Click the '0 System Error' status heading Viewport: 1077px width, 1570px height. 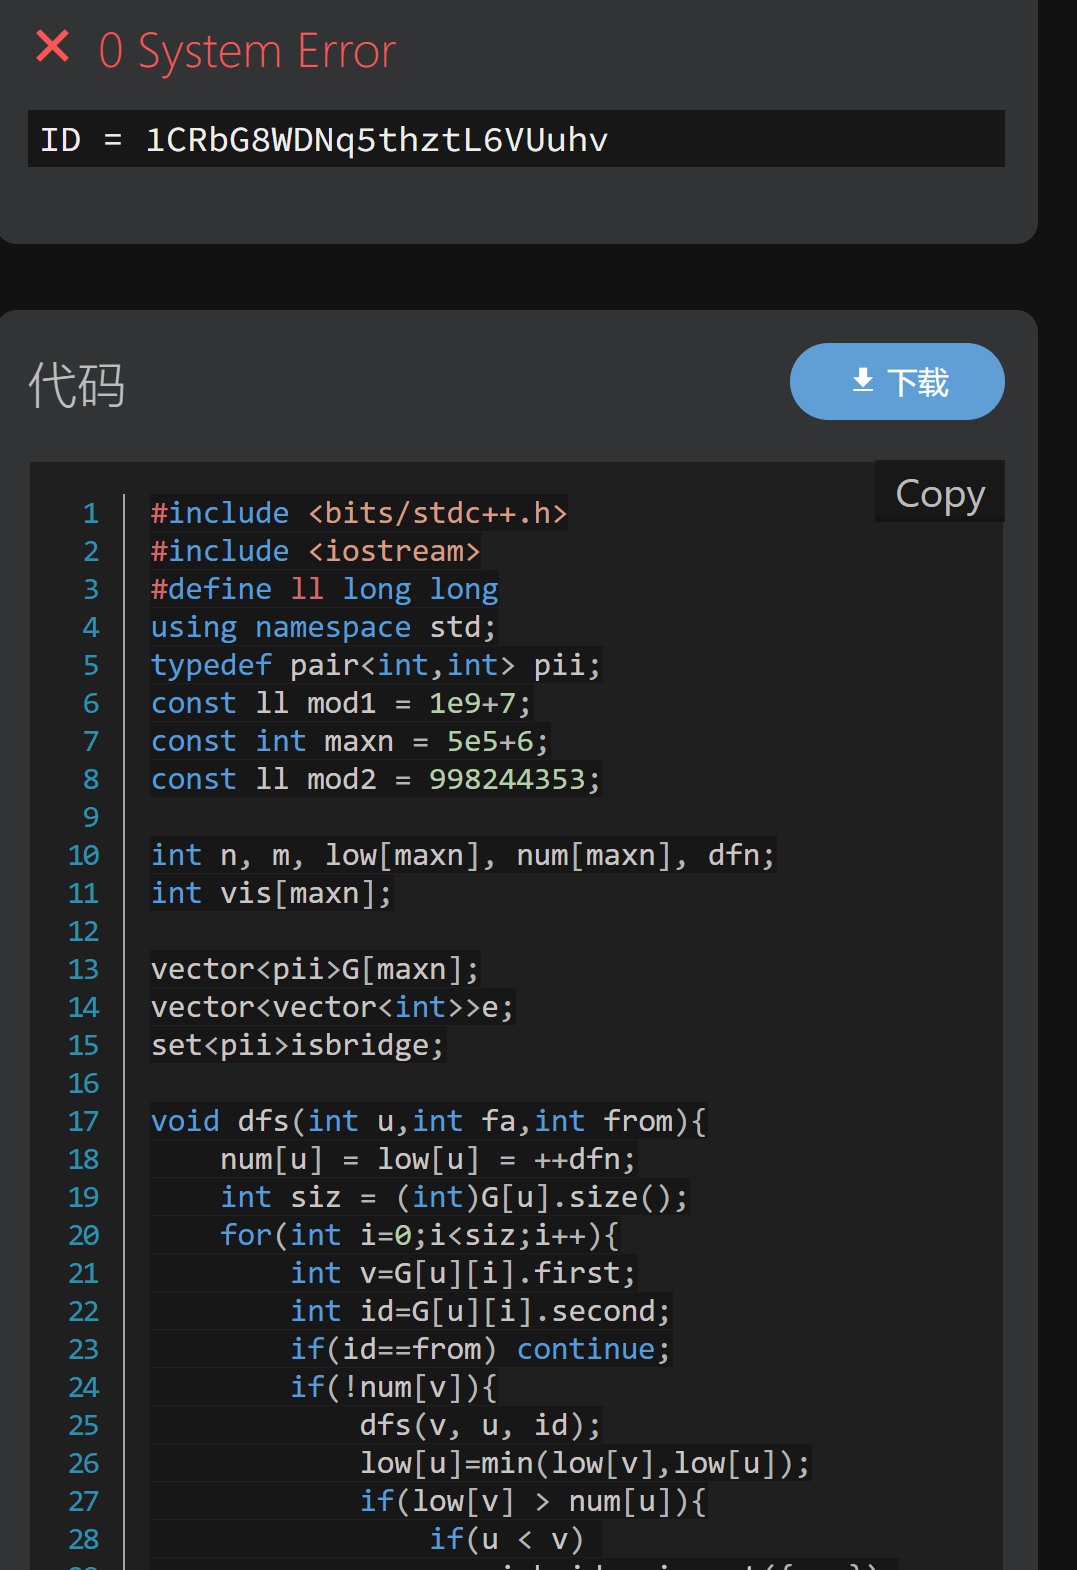pyautogui.click(x=247, y=51)
